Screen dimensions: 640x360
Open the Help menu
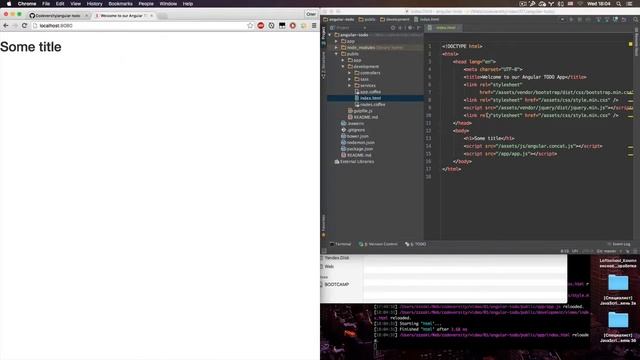pyautogui.click(x=188, y=4)
